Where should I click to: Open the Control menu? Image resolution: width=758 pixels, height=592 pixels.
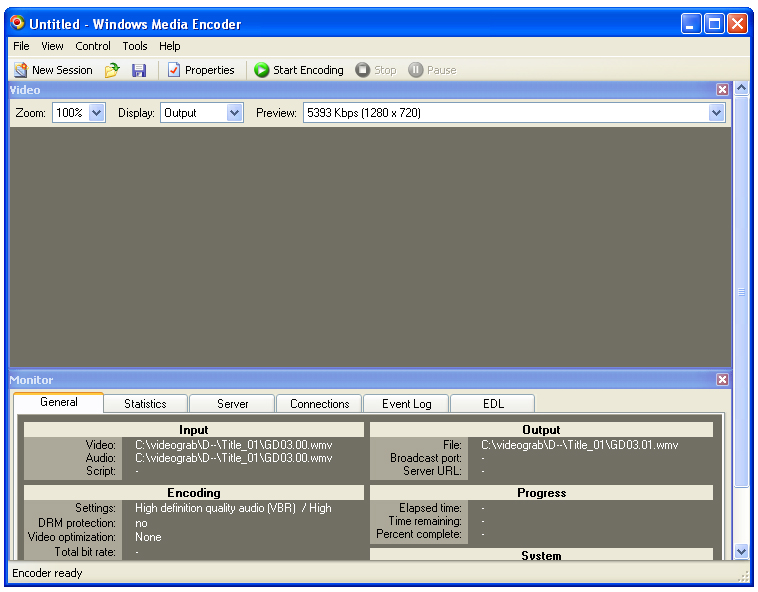pyautogui.click(x=93, y=46)
